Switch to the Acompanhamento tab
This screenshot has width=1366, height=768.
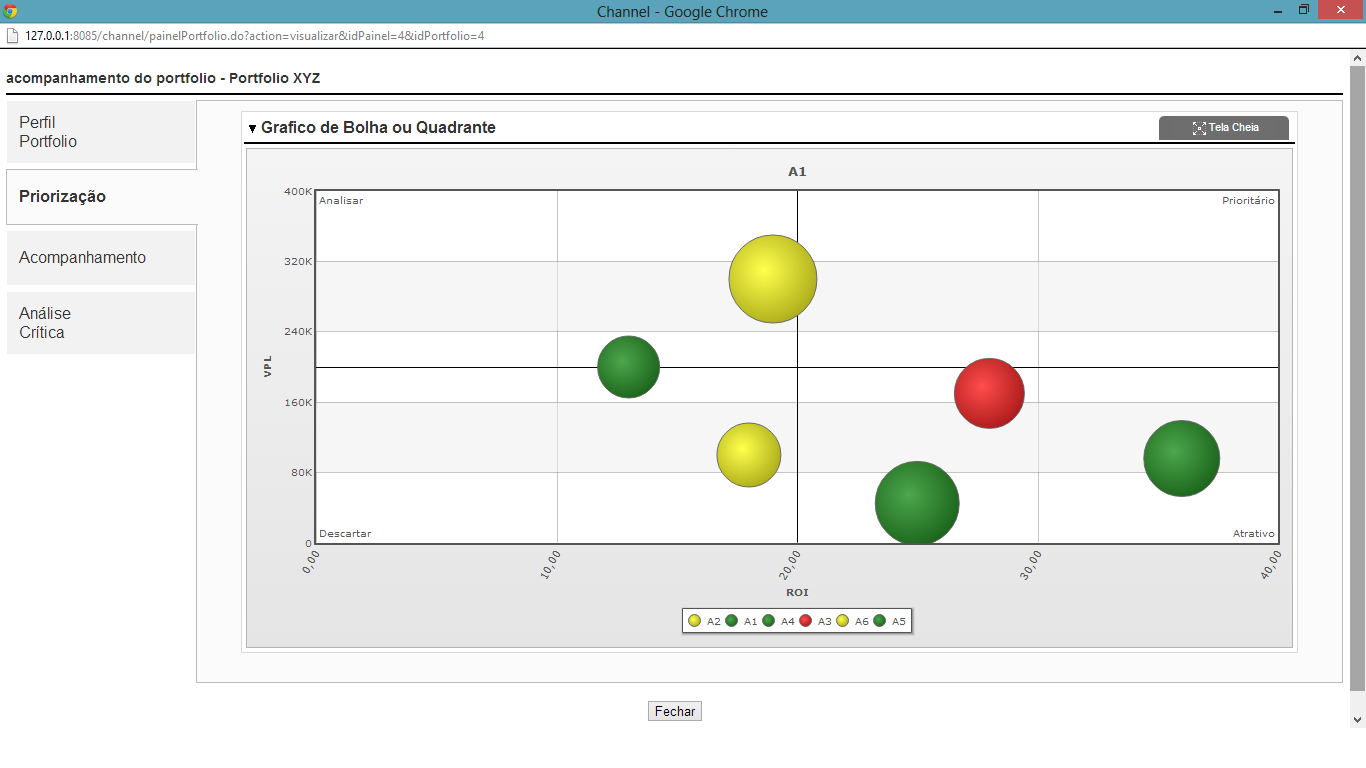click(101, 258)
